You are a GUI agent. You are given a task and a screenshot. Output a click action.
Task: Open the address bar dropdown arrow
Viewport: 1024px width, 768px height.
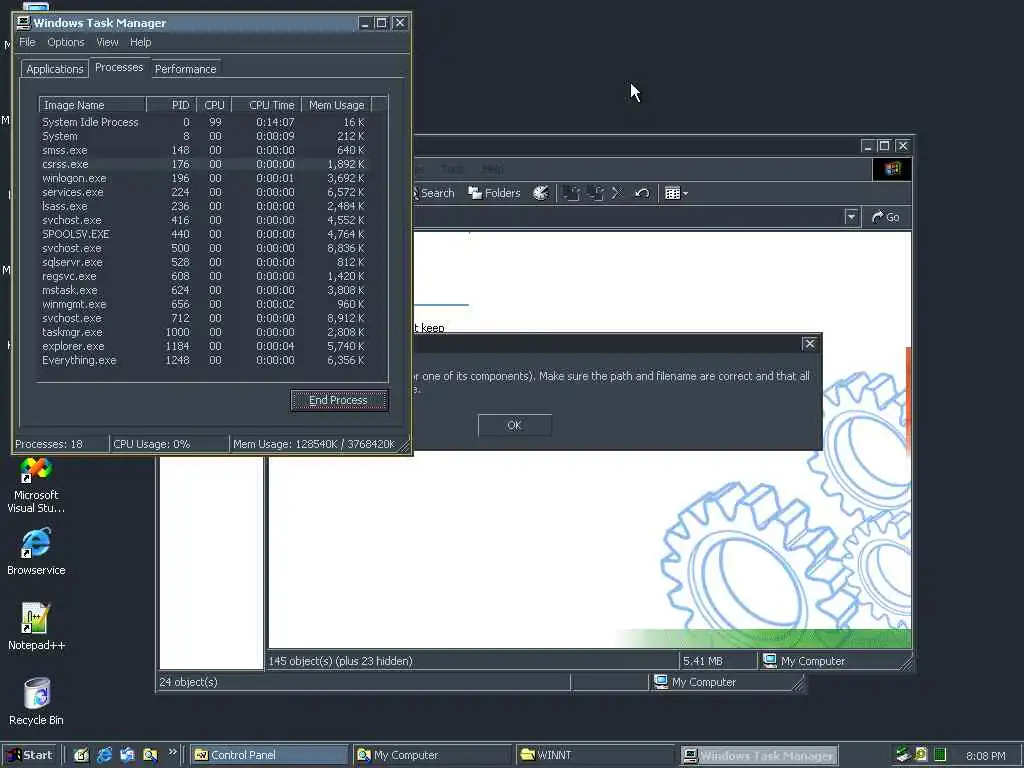[x=851, y=217]
